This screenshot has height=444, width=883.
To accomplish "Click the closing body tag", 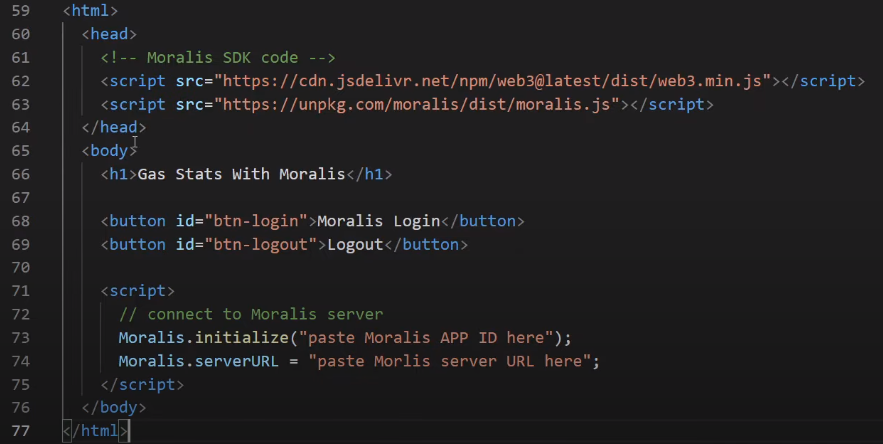I will [114, 407].
